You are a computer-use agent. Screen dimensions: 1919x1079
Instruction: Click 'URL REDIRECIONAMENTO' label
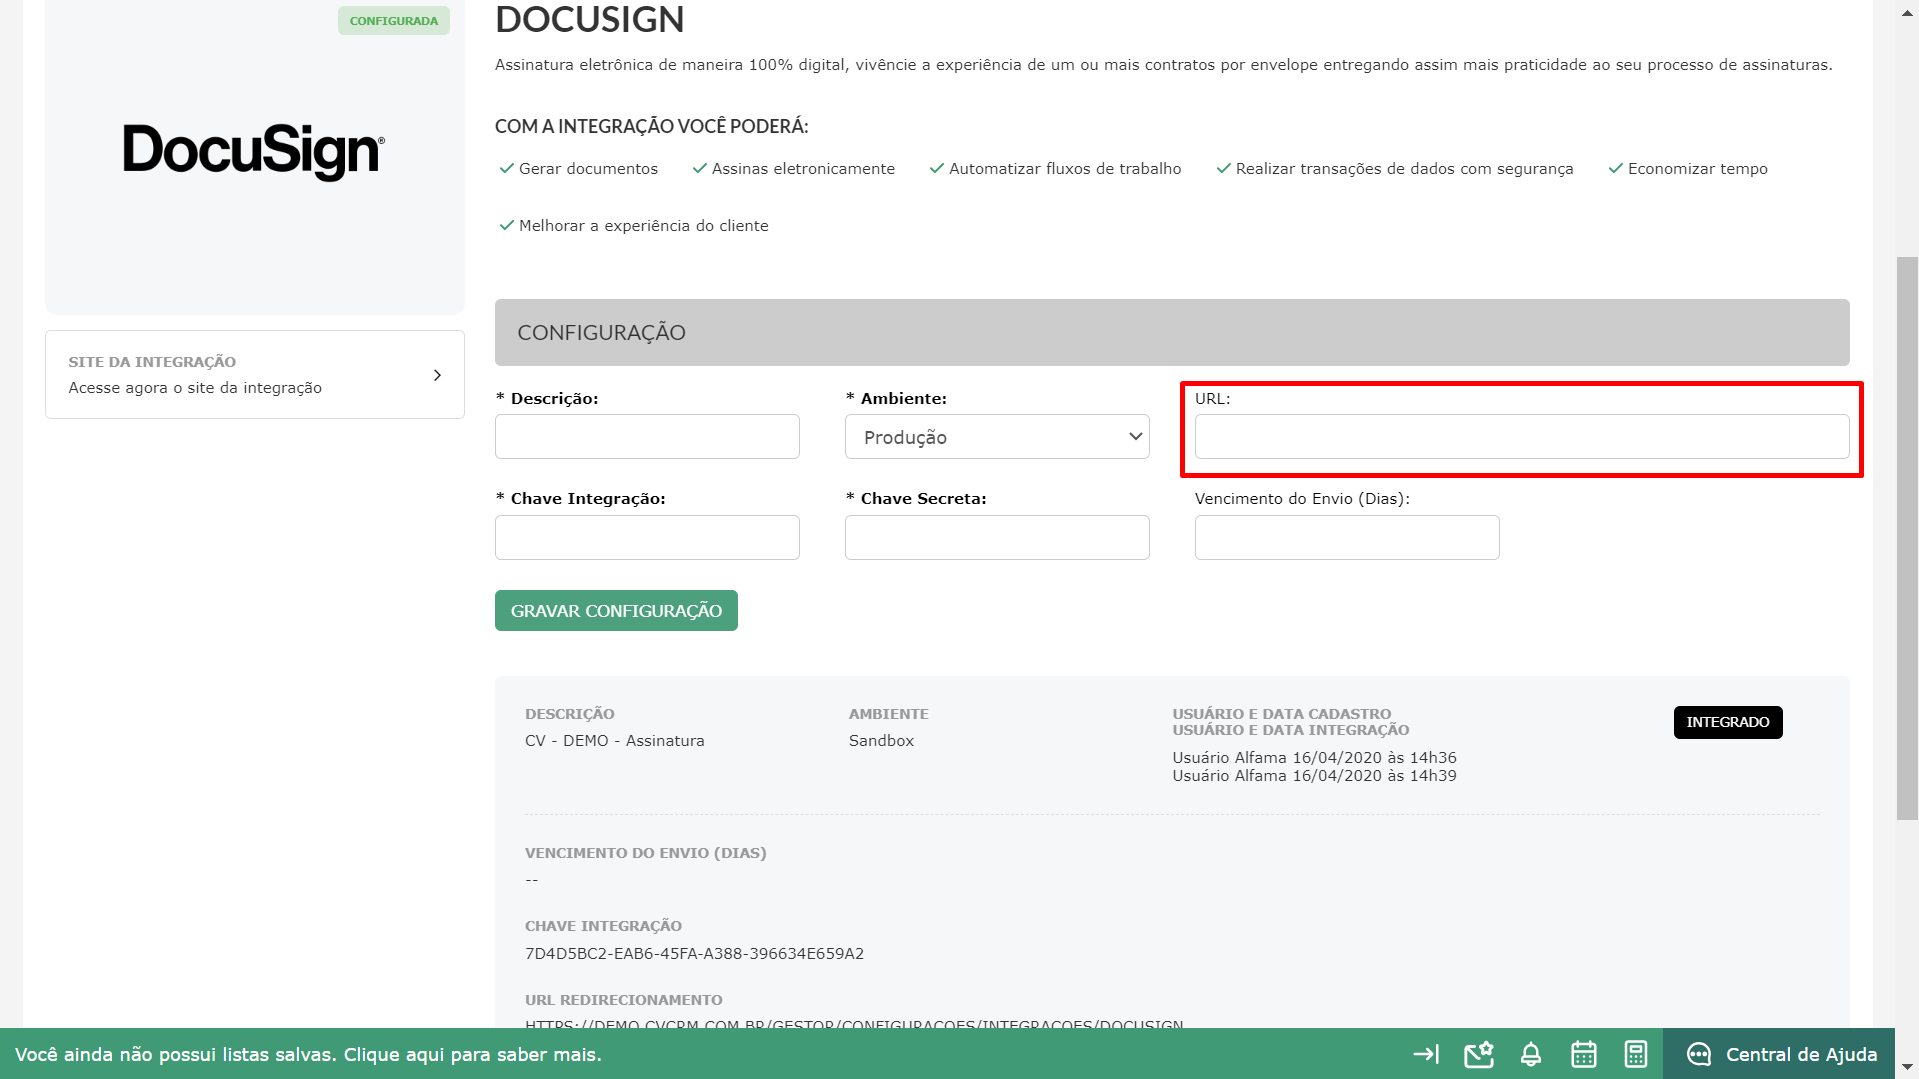tap(623, 1000)
